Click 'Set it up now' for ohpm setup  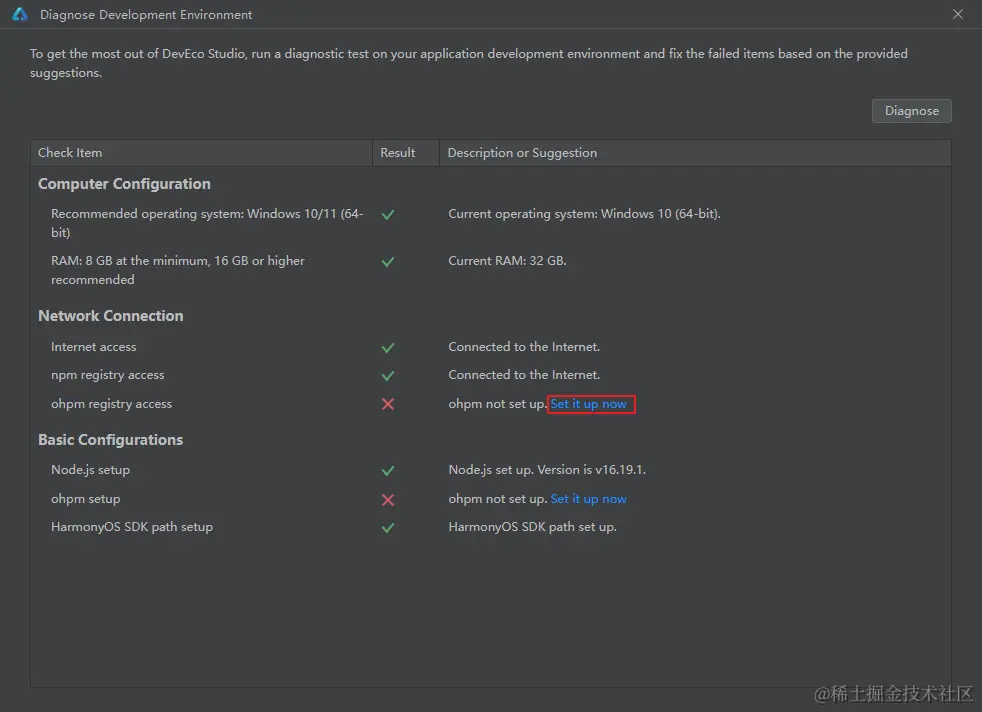click(588, 499)
